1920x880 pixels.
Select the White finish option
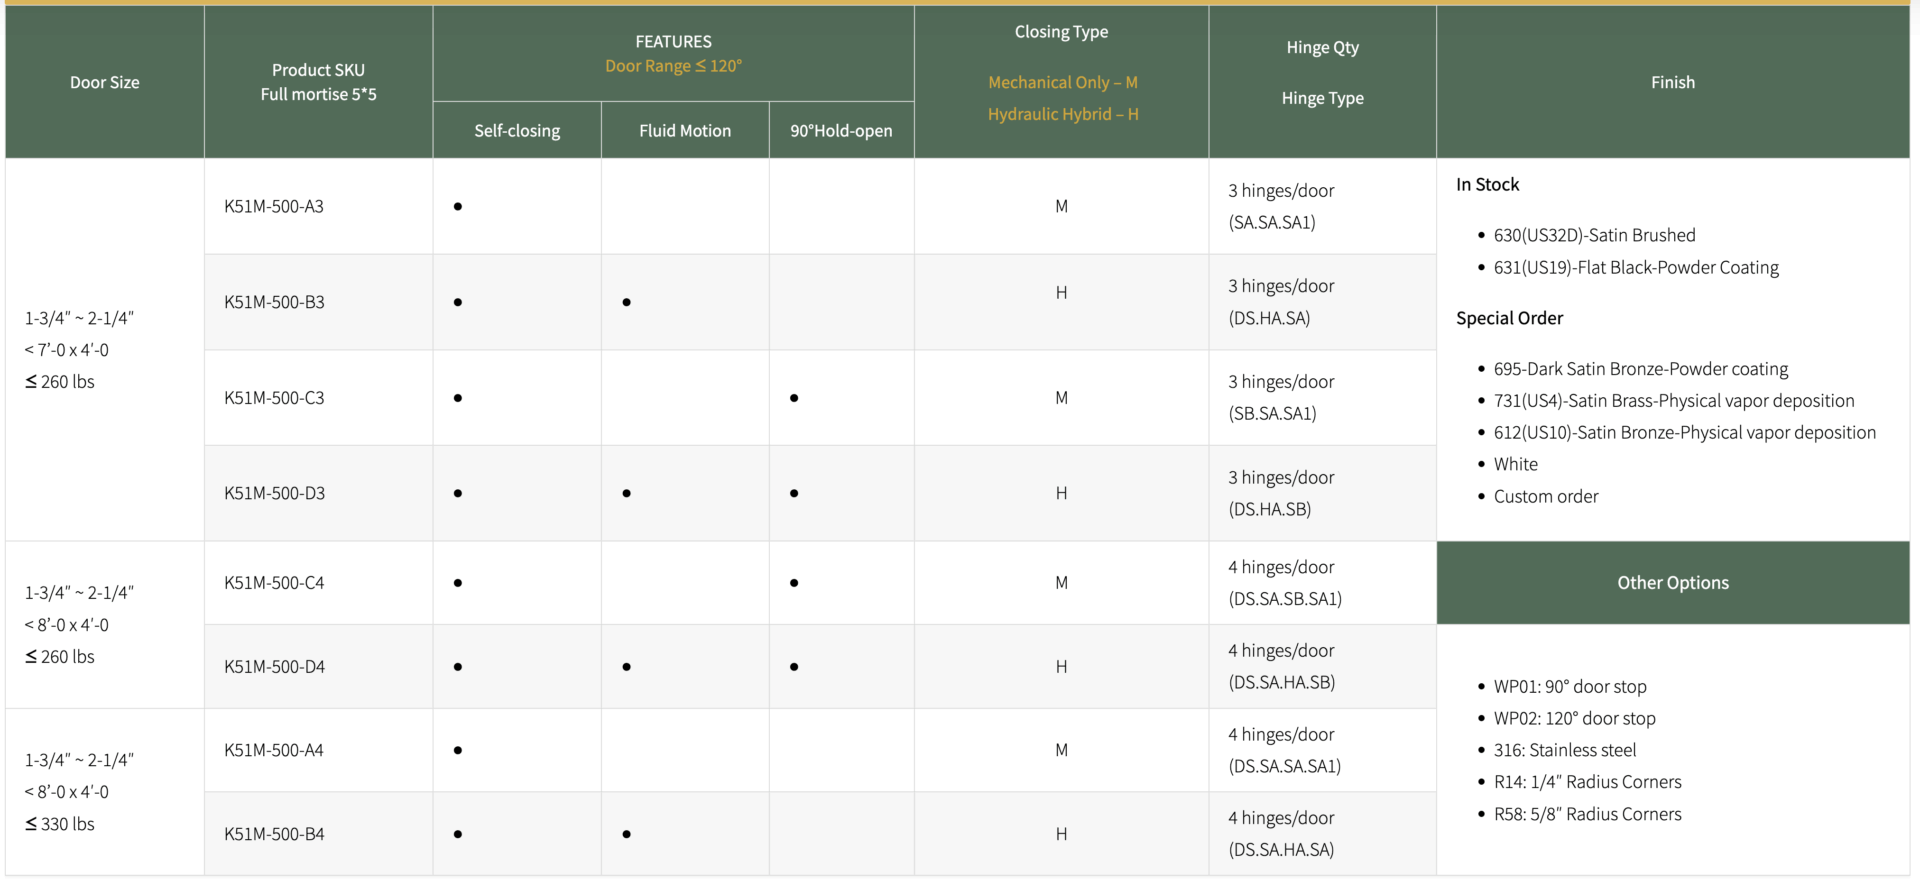tap(1516, 464)
